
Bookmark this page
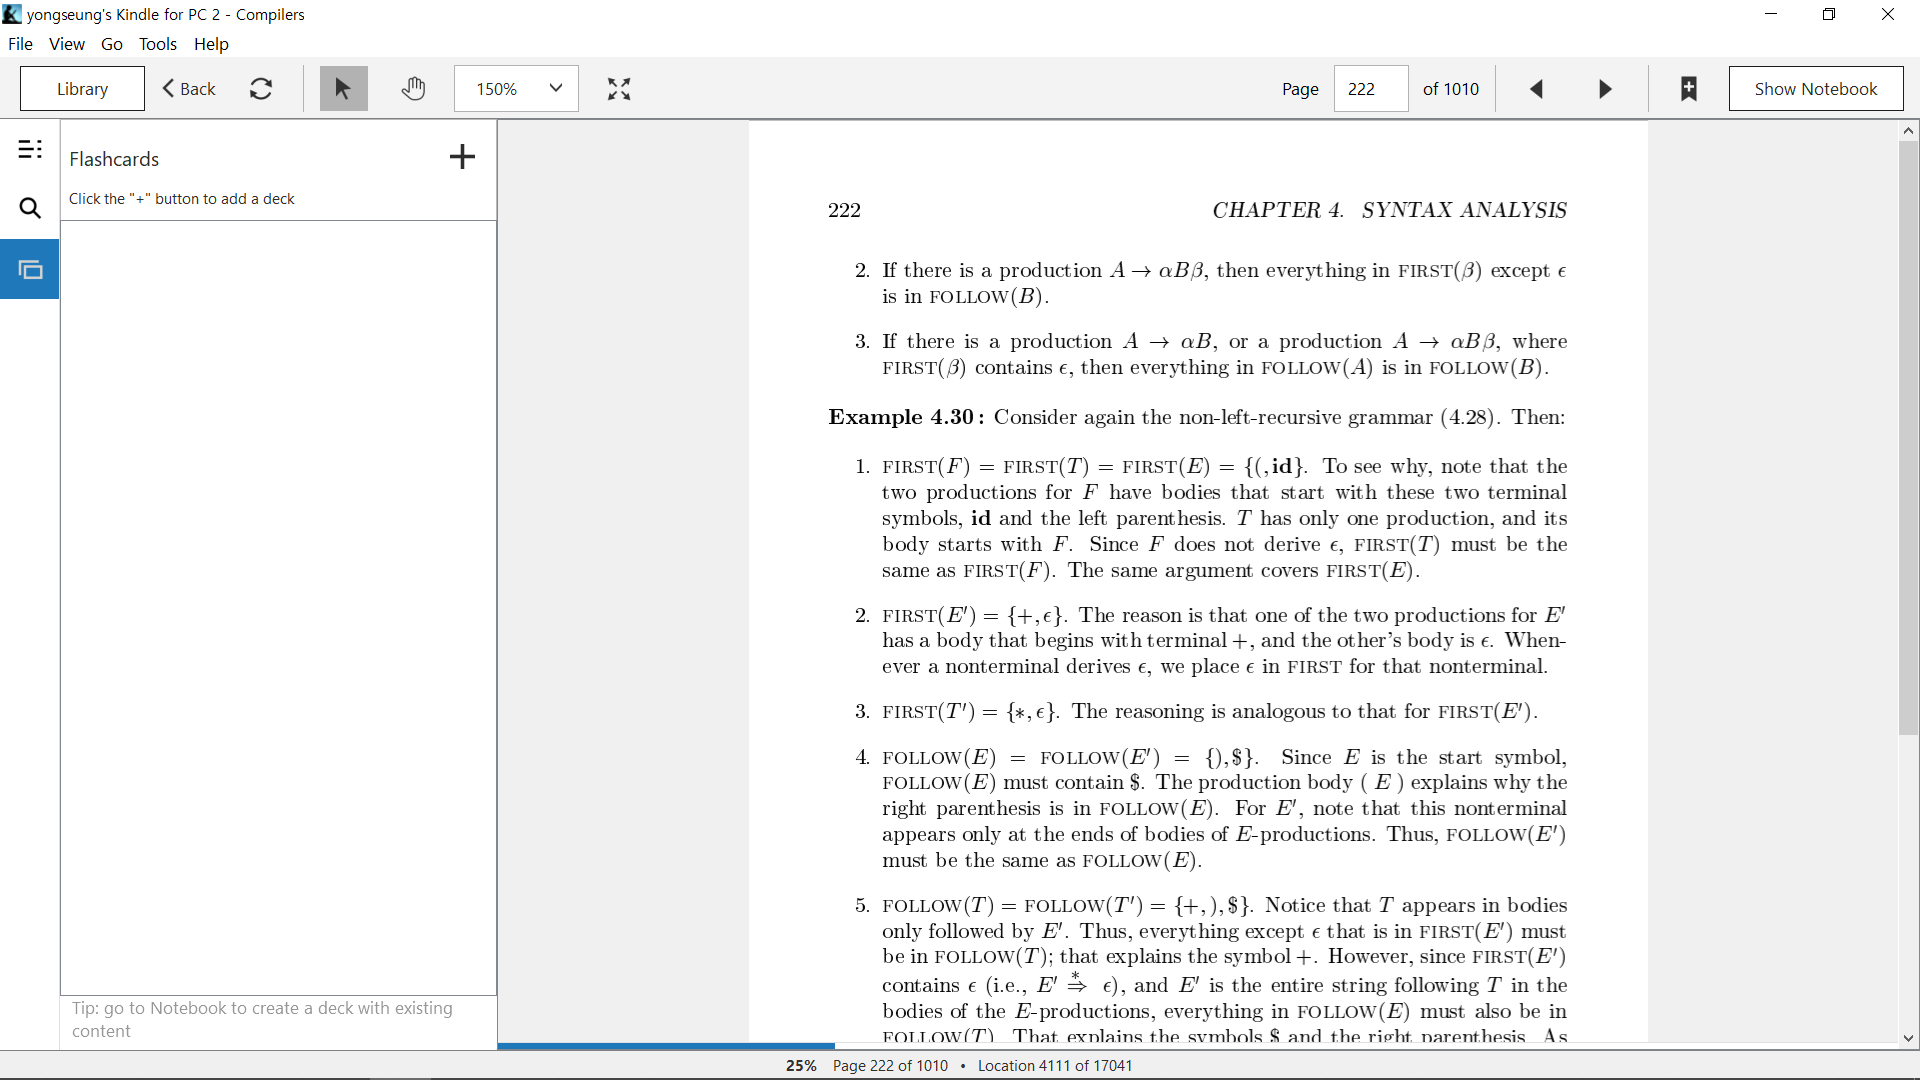click(1689, 89)
